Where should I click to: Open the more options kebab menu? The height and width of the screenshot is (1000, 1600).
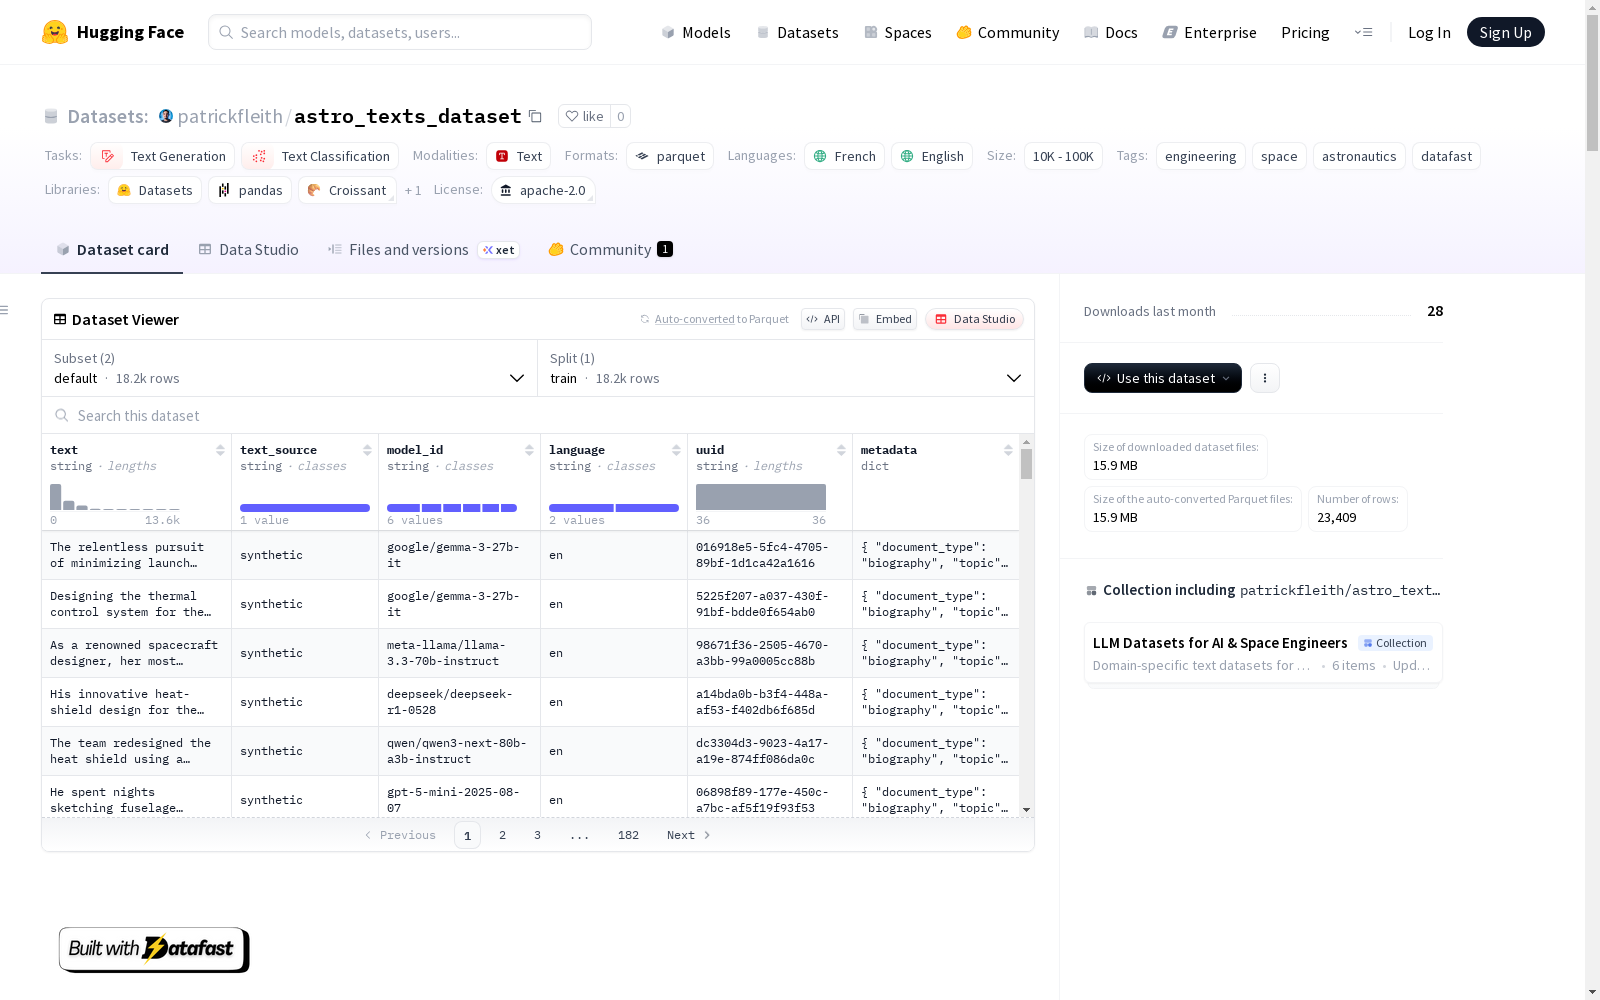click(x=1265, y=378)
